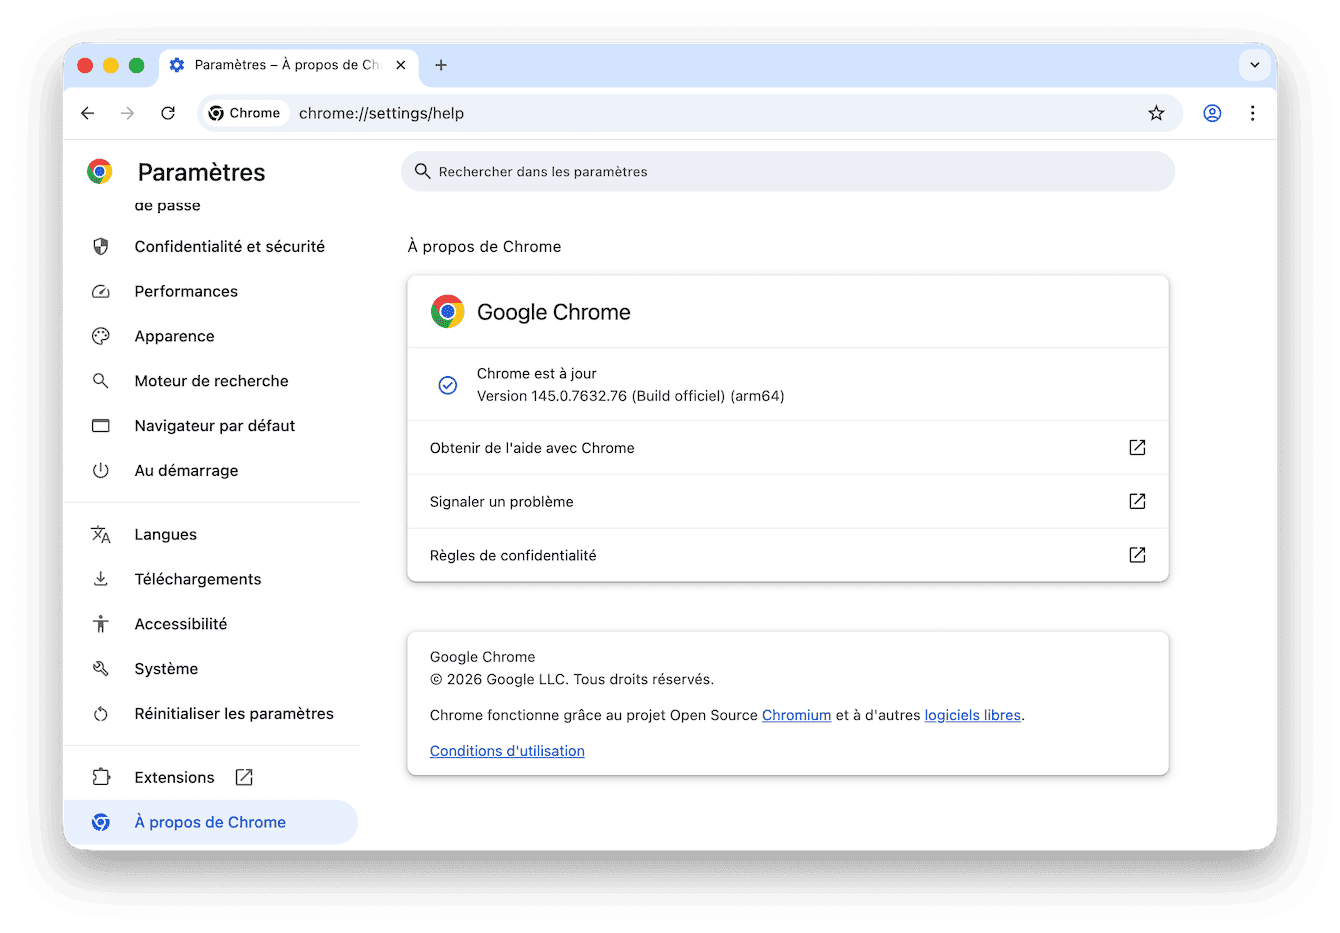Switch to the Paramètres tab
The height and width of the screenshot is (933, 1340).
pos(280,65)
